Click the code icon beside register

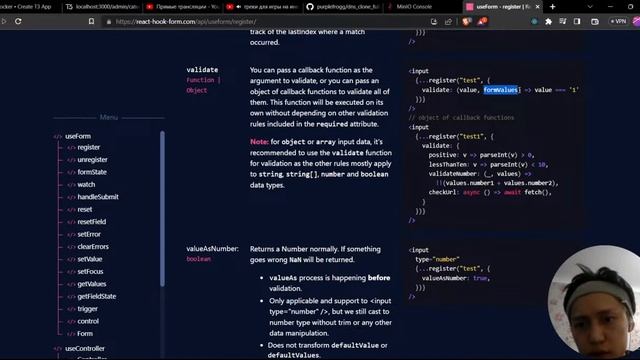coord(71,148)
